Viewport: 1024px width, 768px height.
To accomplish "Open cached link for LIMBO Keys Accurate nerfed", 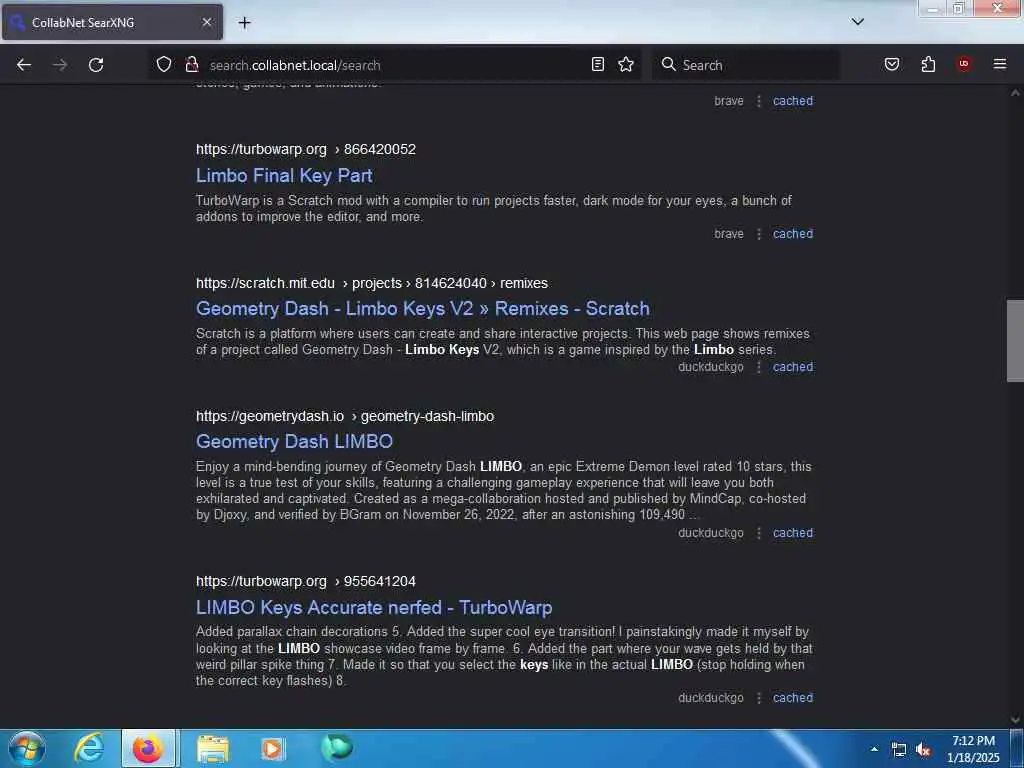I will click(793, 698).
